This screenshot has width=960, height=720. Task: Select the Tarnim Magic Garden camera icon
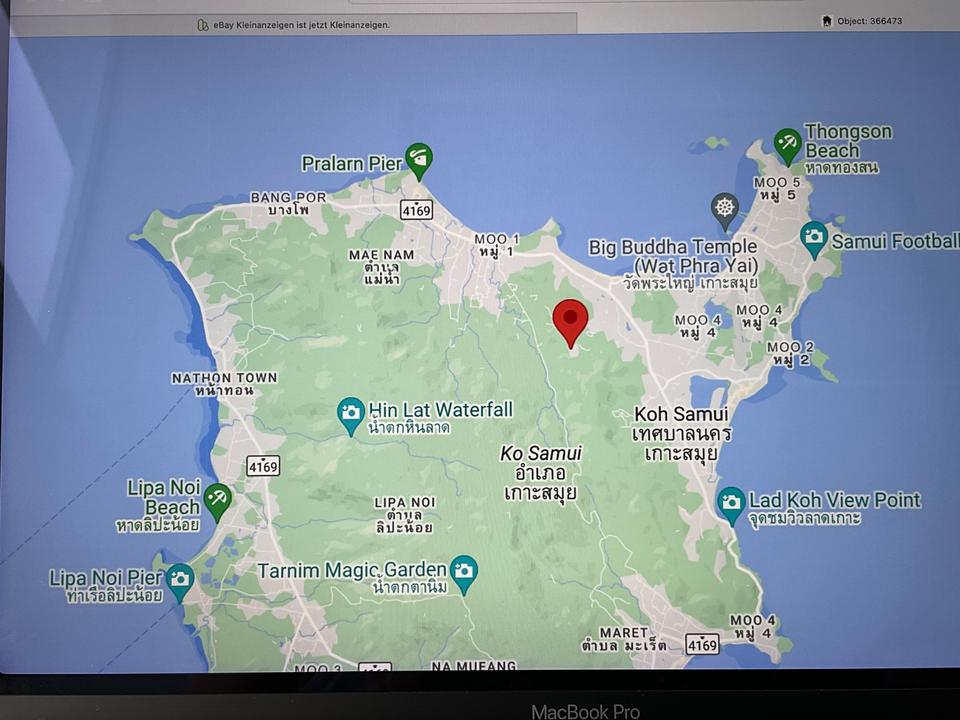[463, 571]
